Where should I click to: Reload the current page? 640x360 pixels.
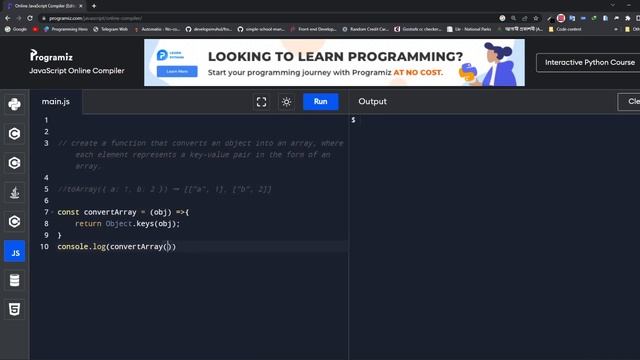click(30, 18)
